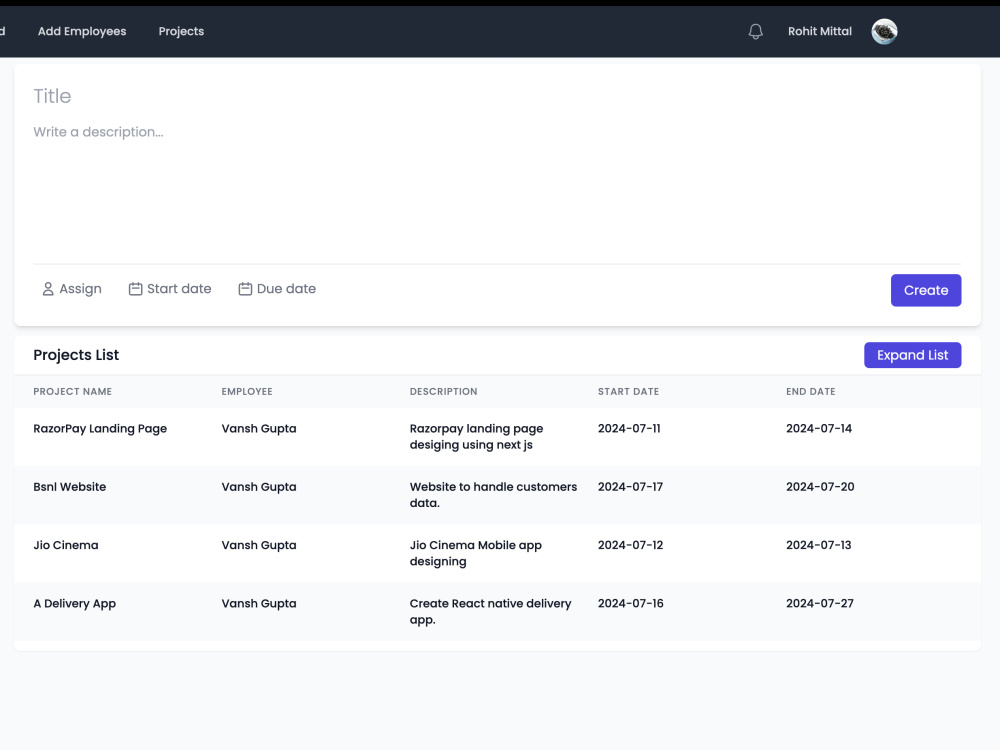Click Vansh Gupta in the Bsnl Website row
Screen dimensions: 1000x750
(259, 487)
